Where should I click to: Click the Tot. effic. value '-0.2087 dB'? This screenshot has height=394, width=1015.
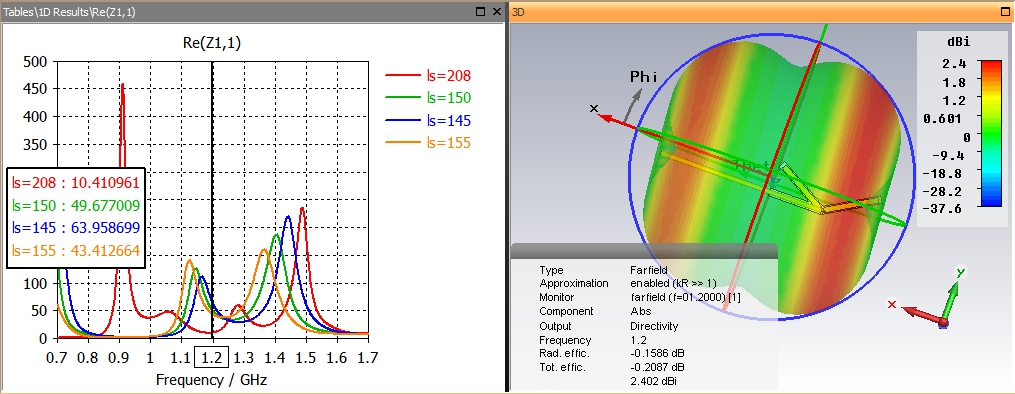click(658, 368)
